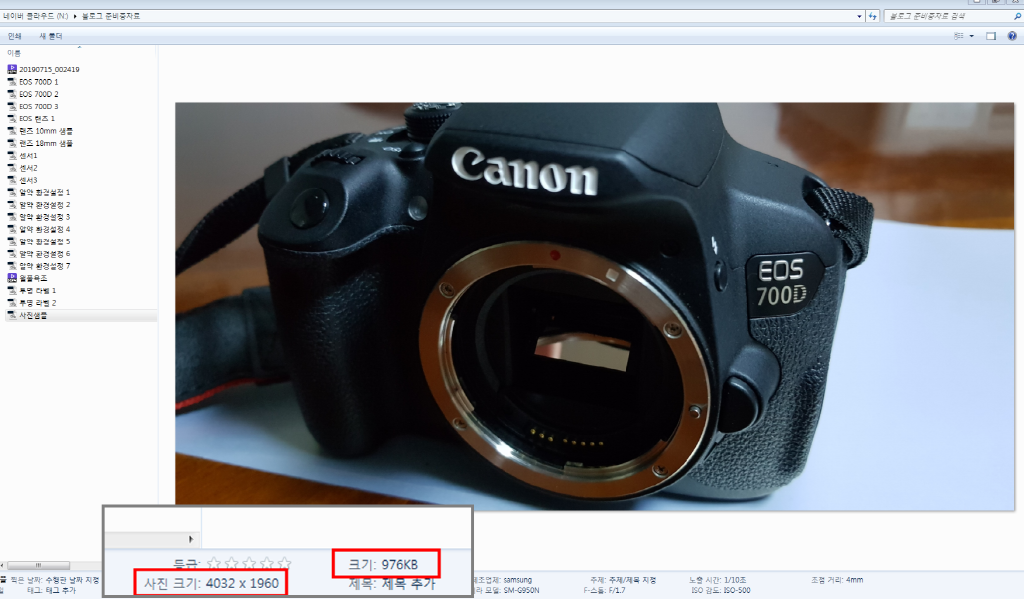Viewport: 1024px width, 599px height.
Task: Select the file row ending in 4 below 센서3
Action: click(44, 229)
